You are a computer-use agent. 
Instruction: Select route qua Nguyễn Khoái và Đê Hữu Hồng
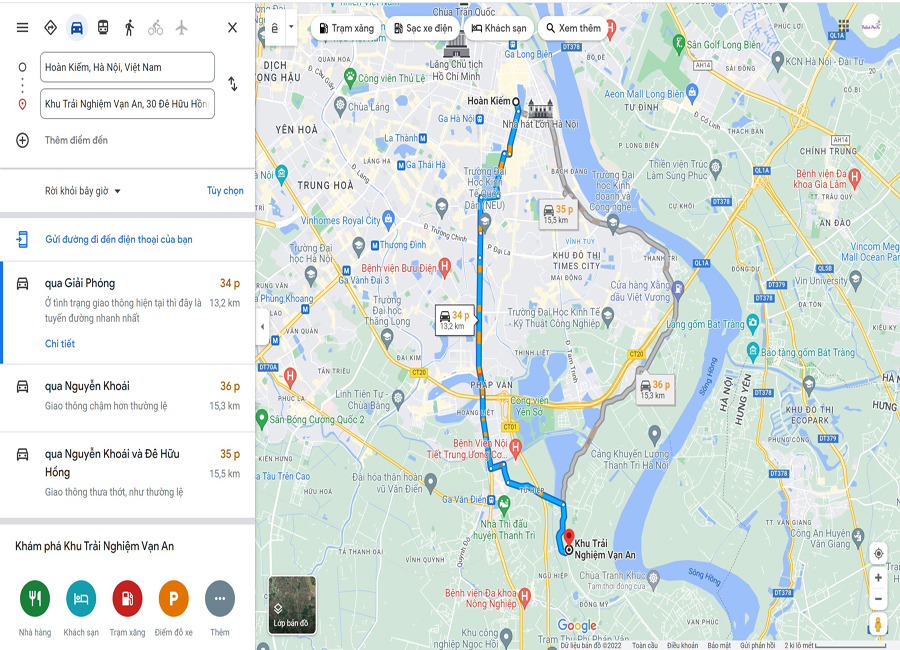pyautogui.click(x=127, y=474)
